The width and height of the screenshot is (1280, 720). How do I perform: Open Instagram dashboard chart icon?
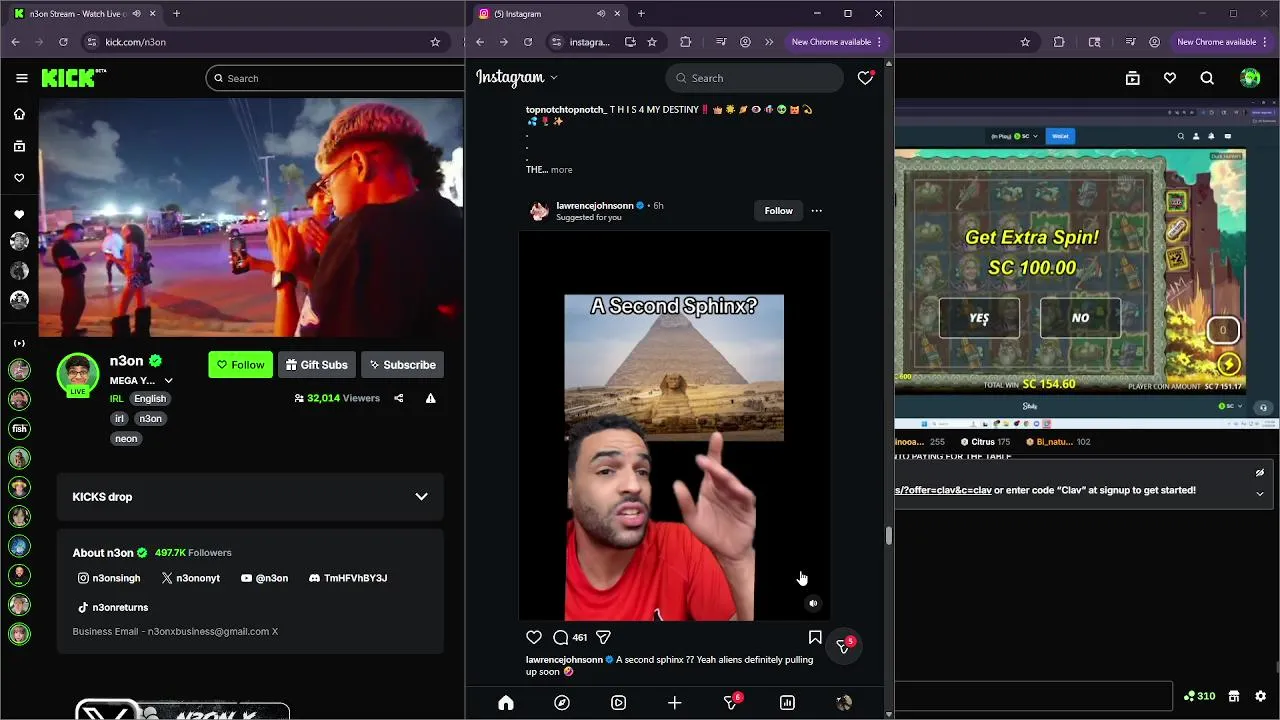(787, 703)
